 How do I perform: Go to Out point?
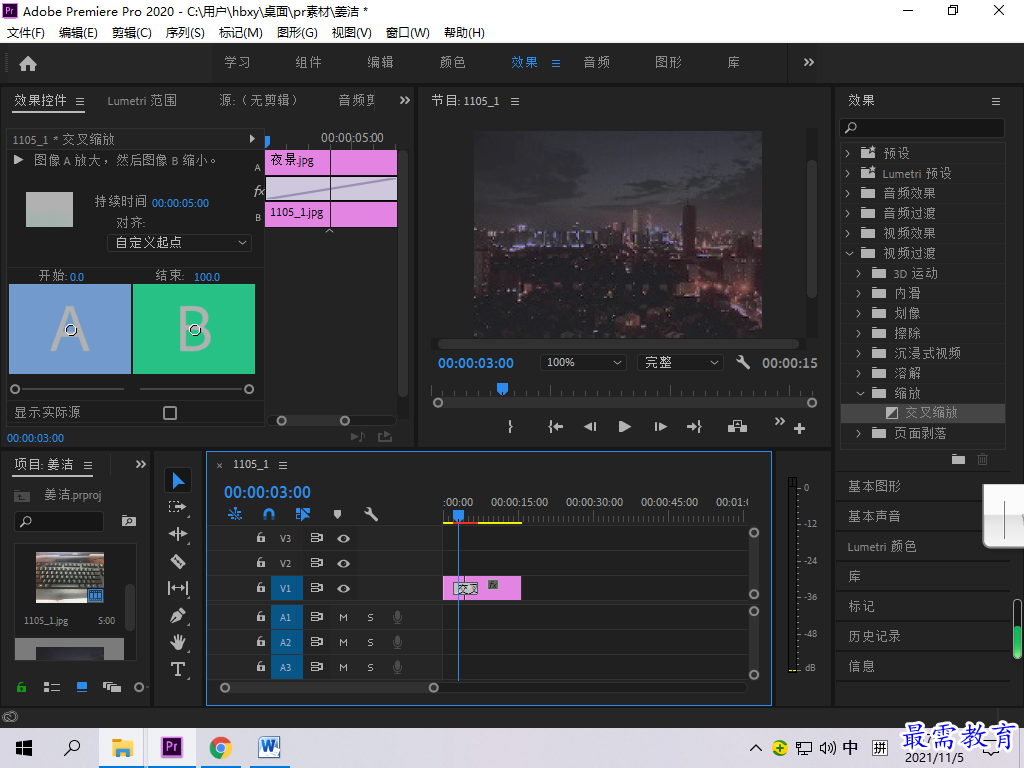coord(694,426)
